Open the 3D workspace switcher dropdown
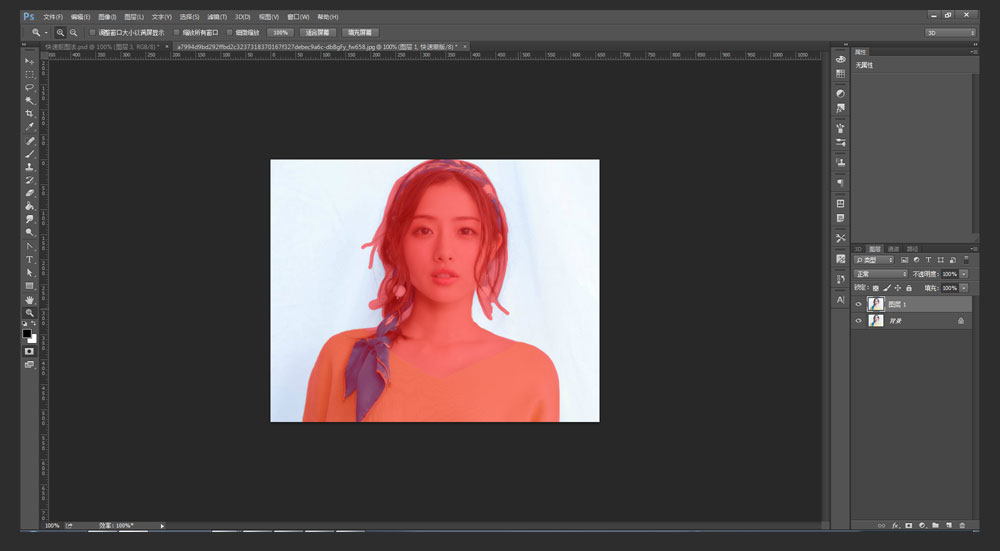Screen dimensions: 1000x551 [949, 32]
